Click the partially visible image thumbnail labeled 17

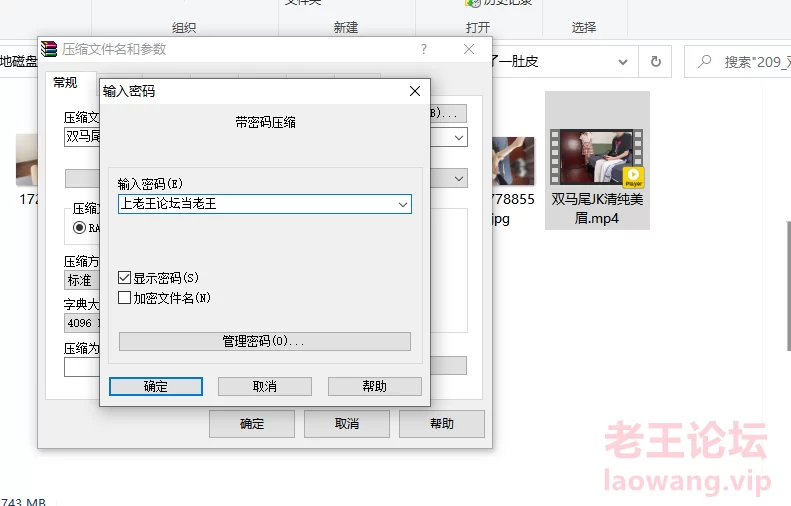[x=26, y=159]
